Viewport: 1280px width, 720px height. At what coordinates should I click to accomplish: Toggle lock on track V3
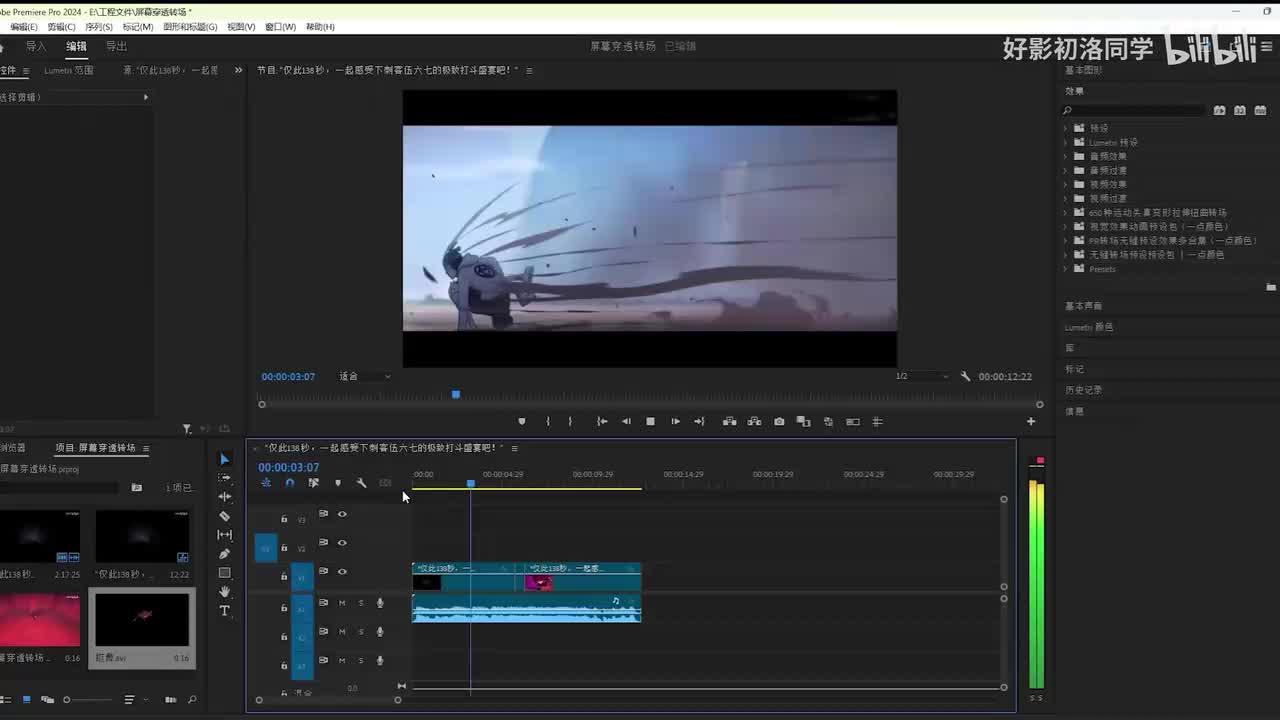click(284, 519)
